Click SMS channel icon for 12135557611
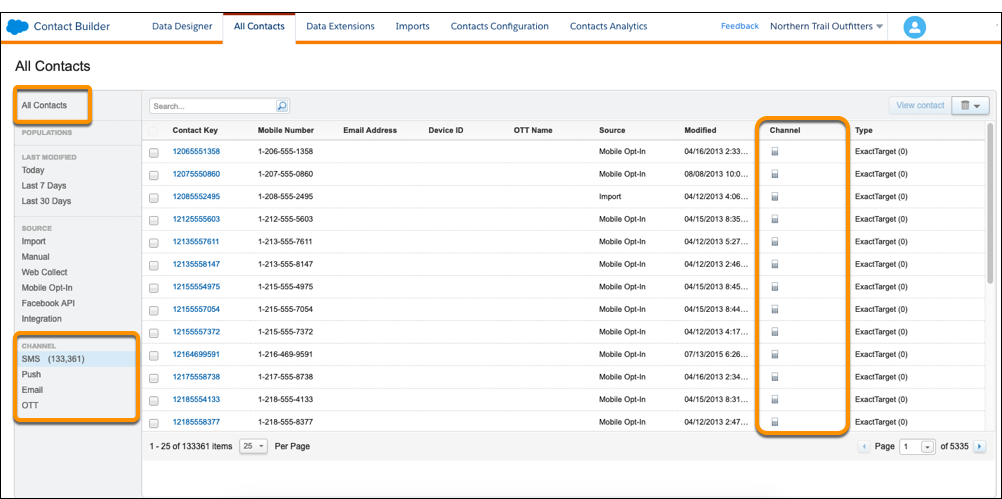 coord(775,242)
